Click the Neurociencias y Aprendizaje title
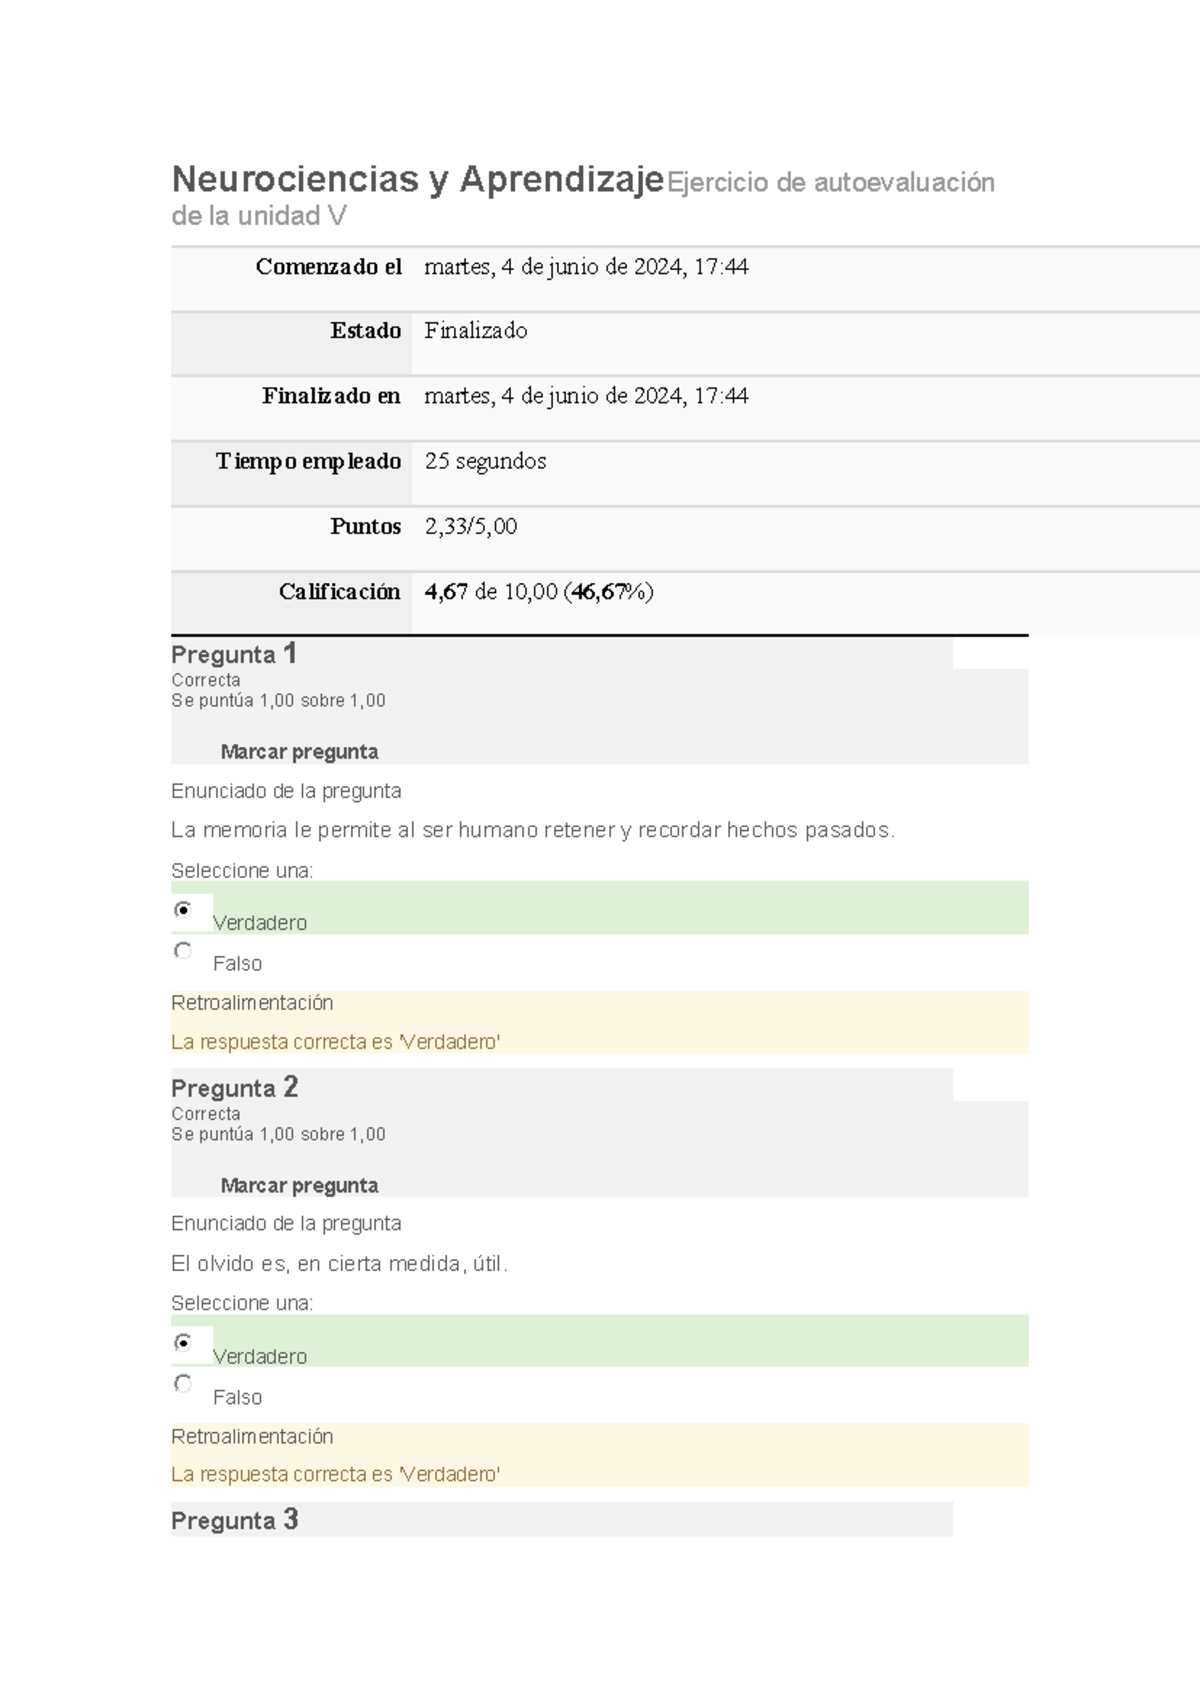Screen dimensions: 1200x1696 417,180
